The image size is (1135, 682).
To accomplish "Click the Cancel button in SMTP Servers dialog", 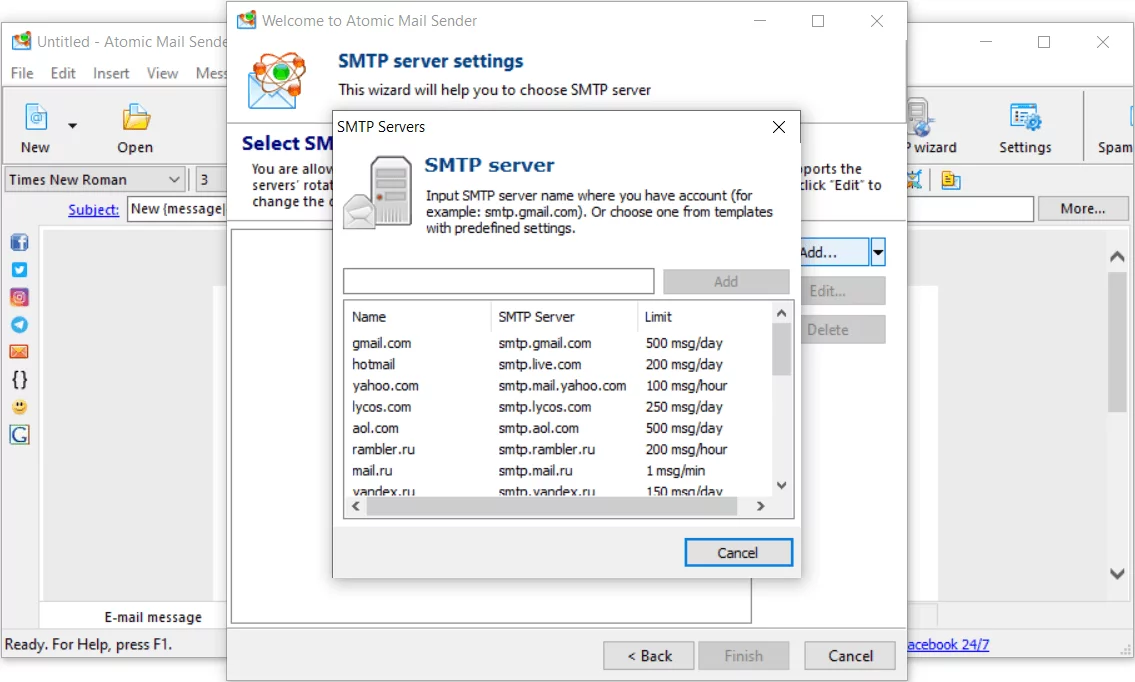I will coord(738,552).
